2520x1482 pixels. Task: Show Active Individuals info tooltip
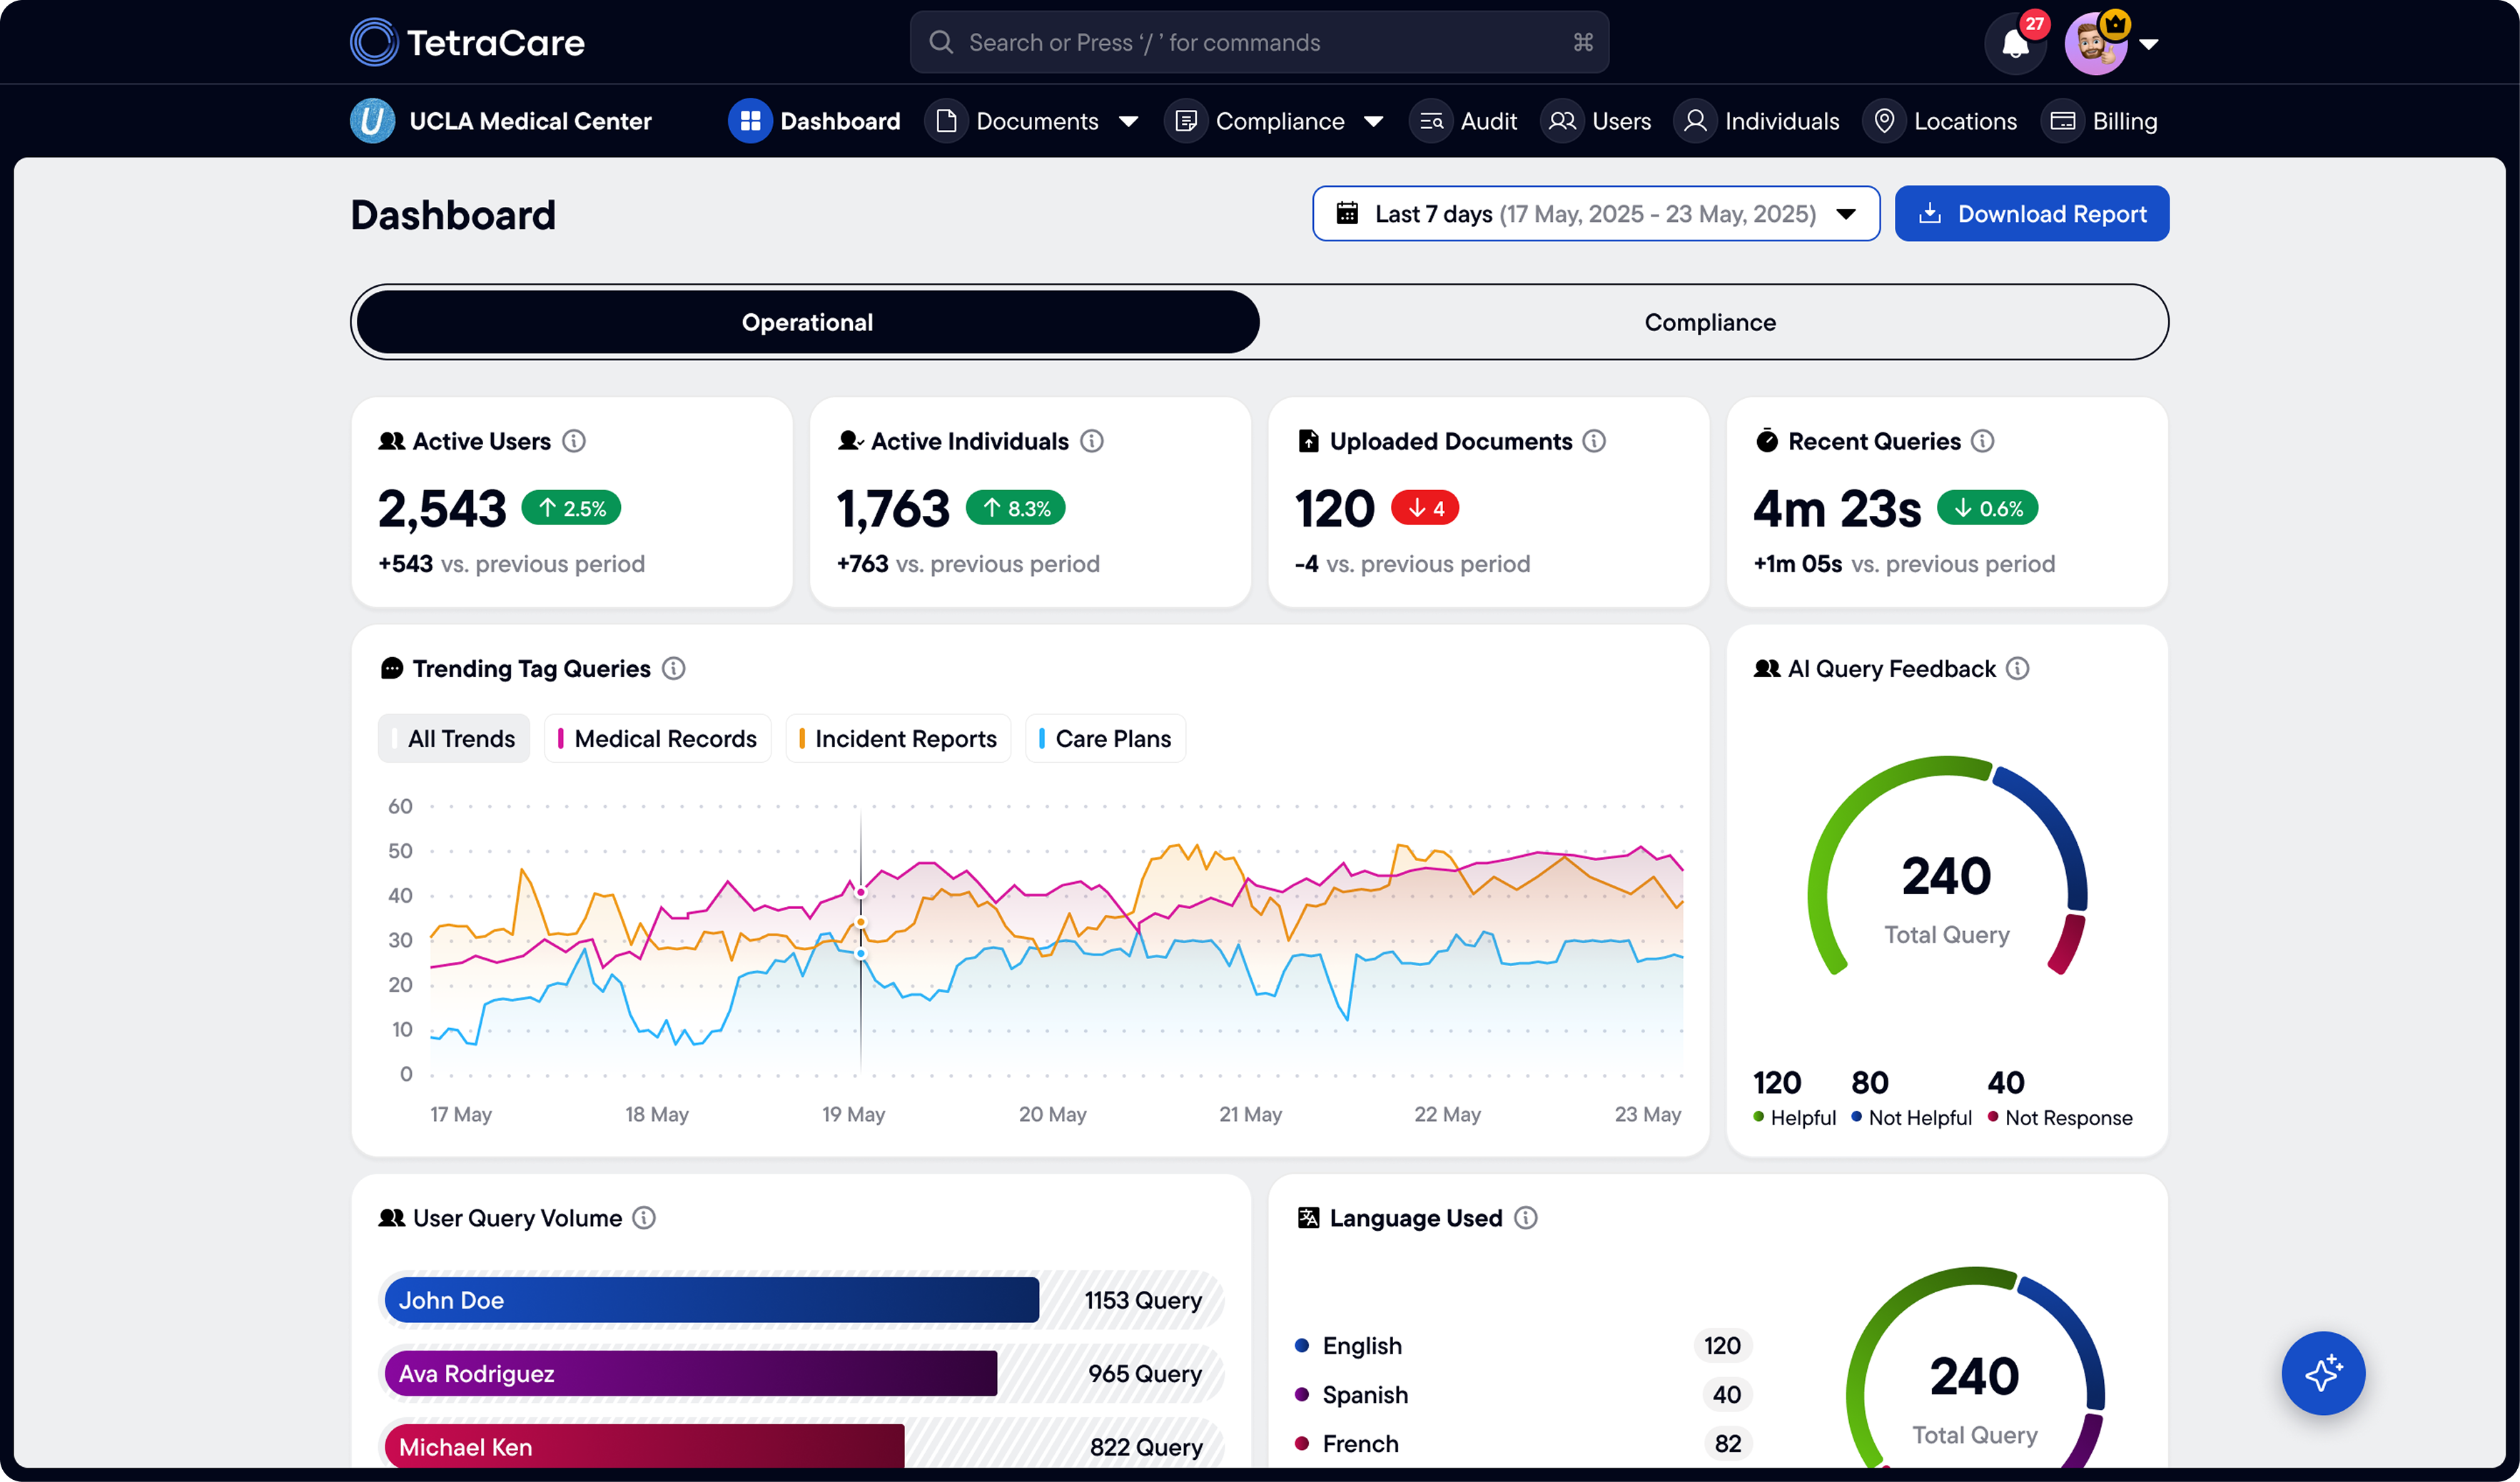(1092, 441)
